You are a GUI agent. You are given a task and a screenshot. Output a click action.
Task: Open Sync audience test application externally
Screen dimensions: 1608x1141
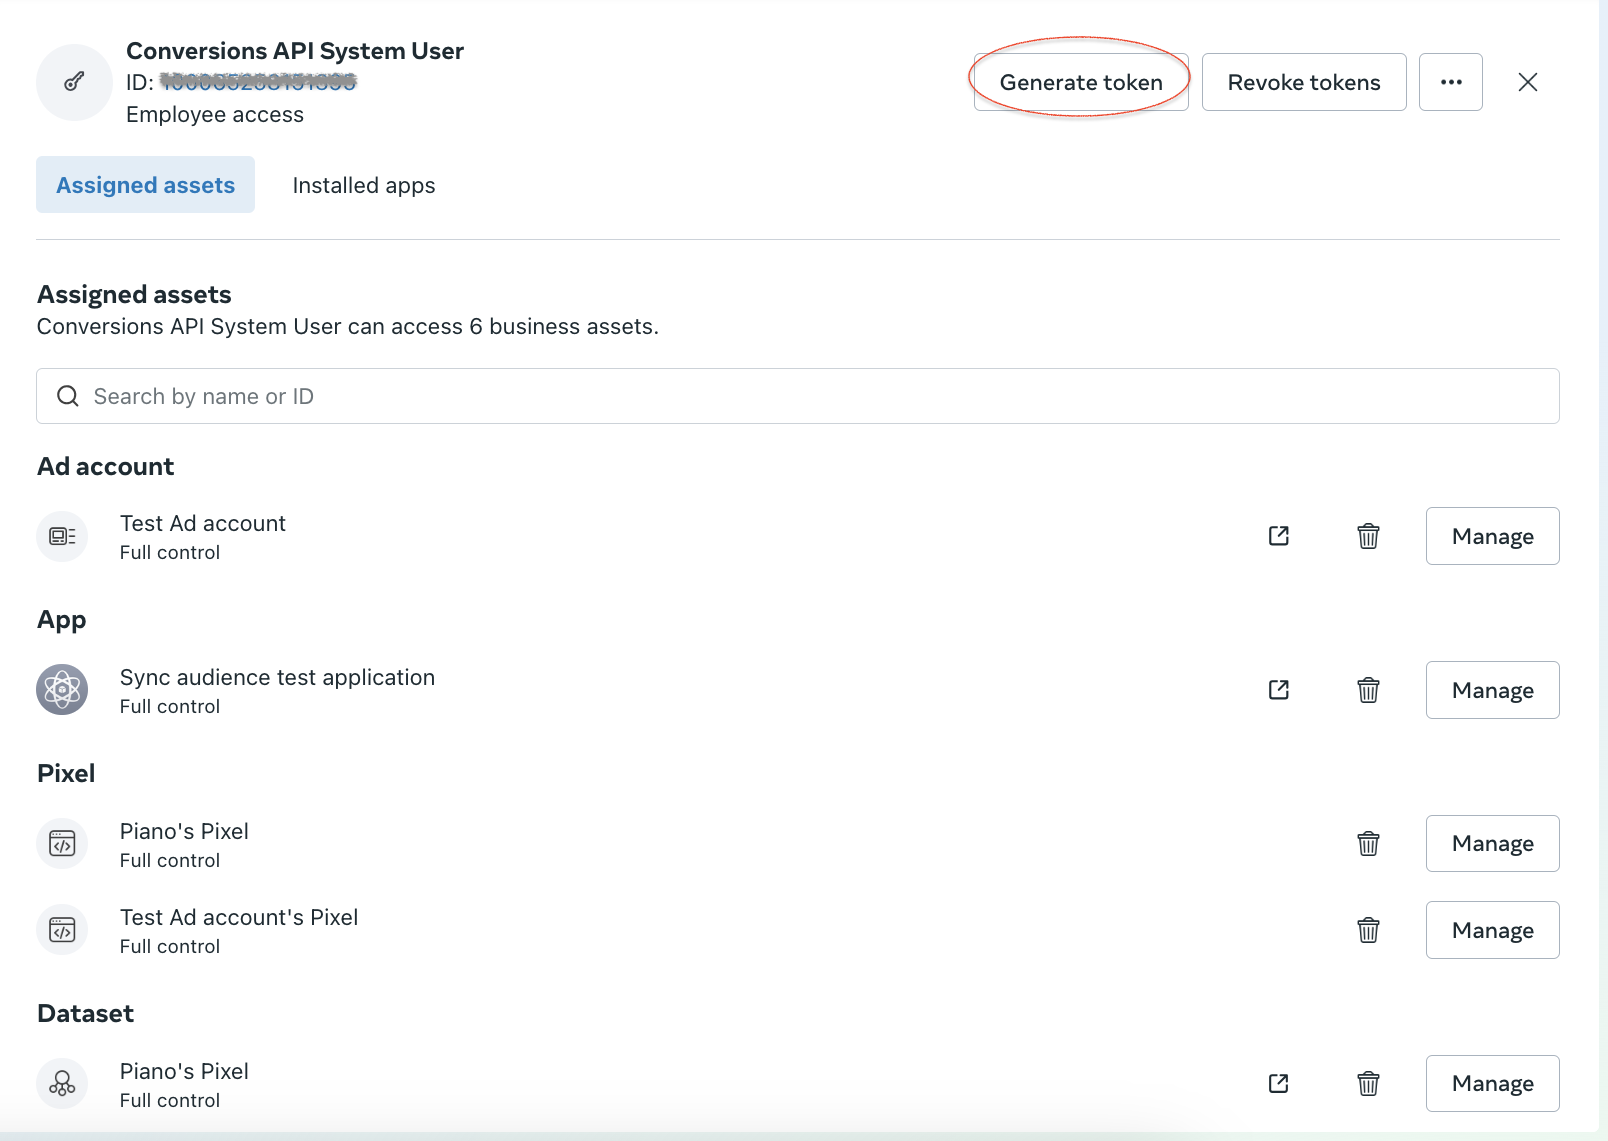click(1279, 690)
